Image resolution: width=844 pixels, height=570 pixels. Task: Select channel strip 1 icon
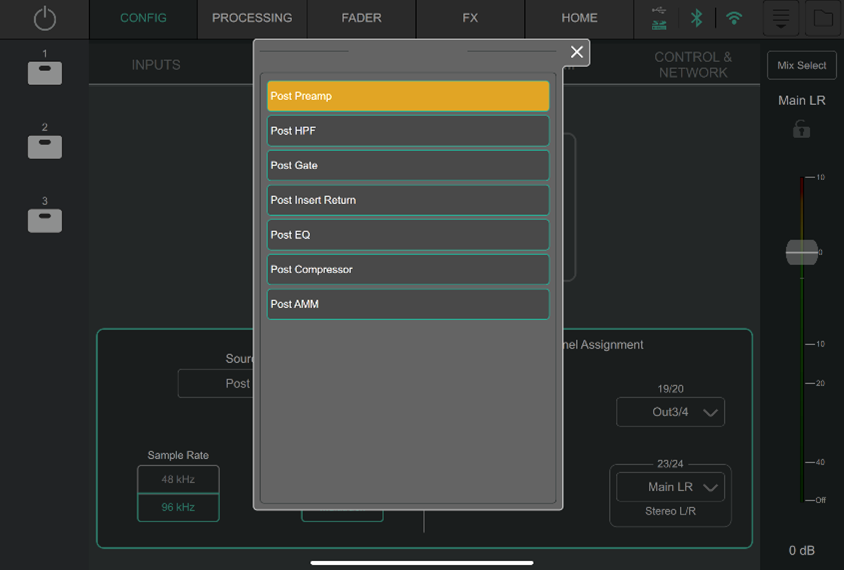point(45,73)
